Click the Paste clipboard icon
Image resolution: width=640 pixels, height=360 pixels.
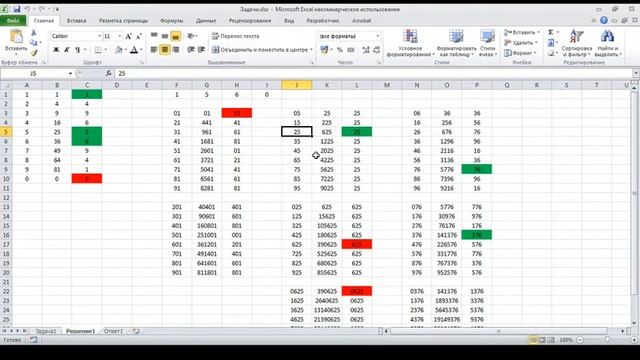coord(16,36)
